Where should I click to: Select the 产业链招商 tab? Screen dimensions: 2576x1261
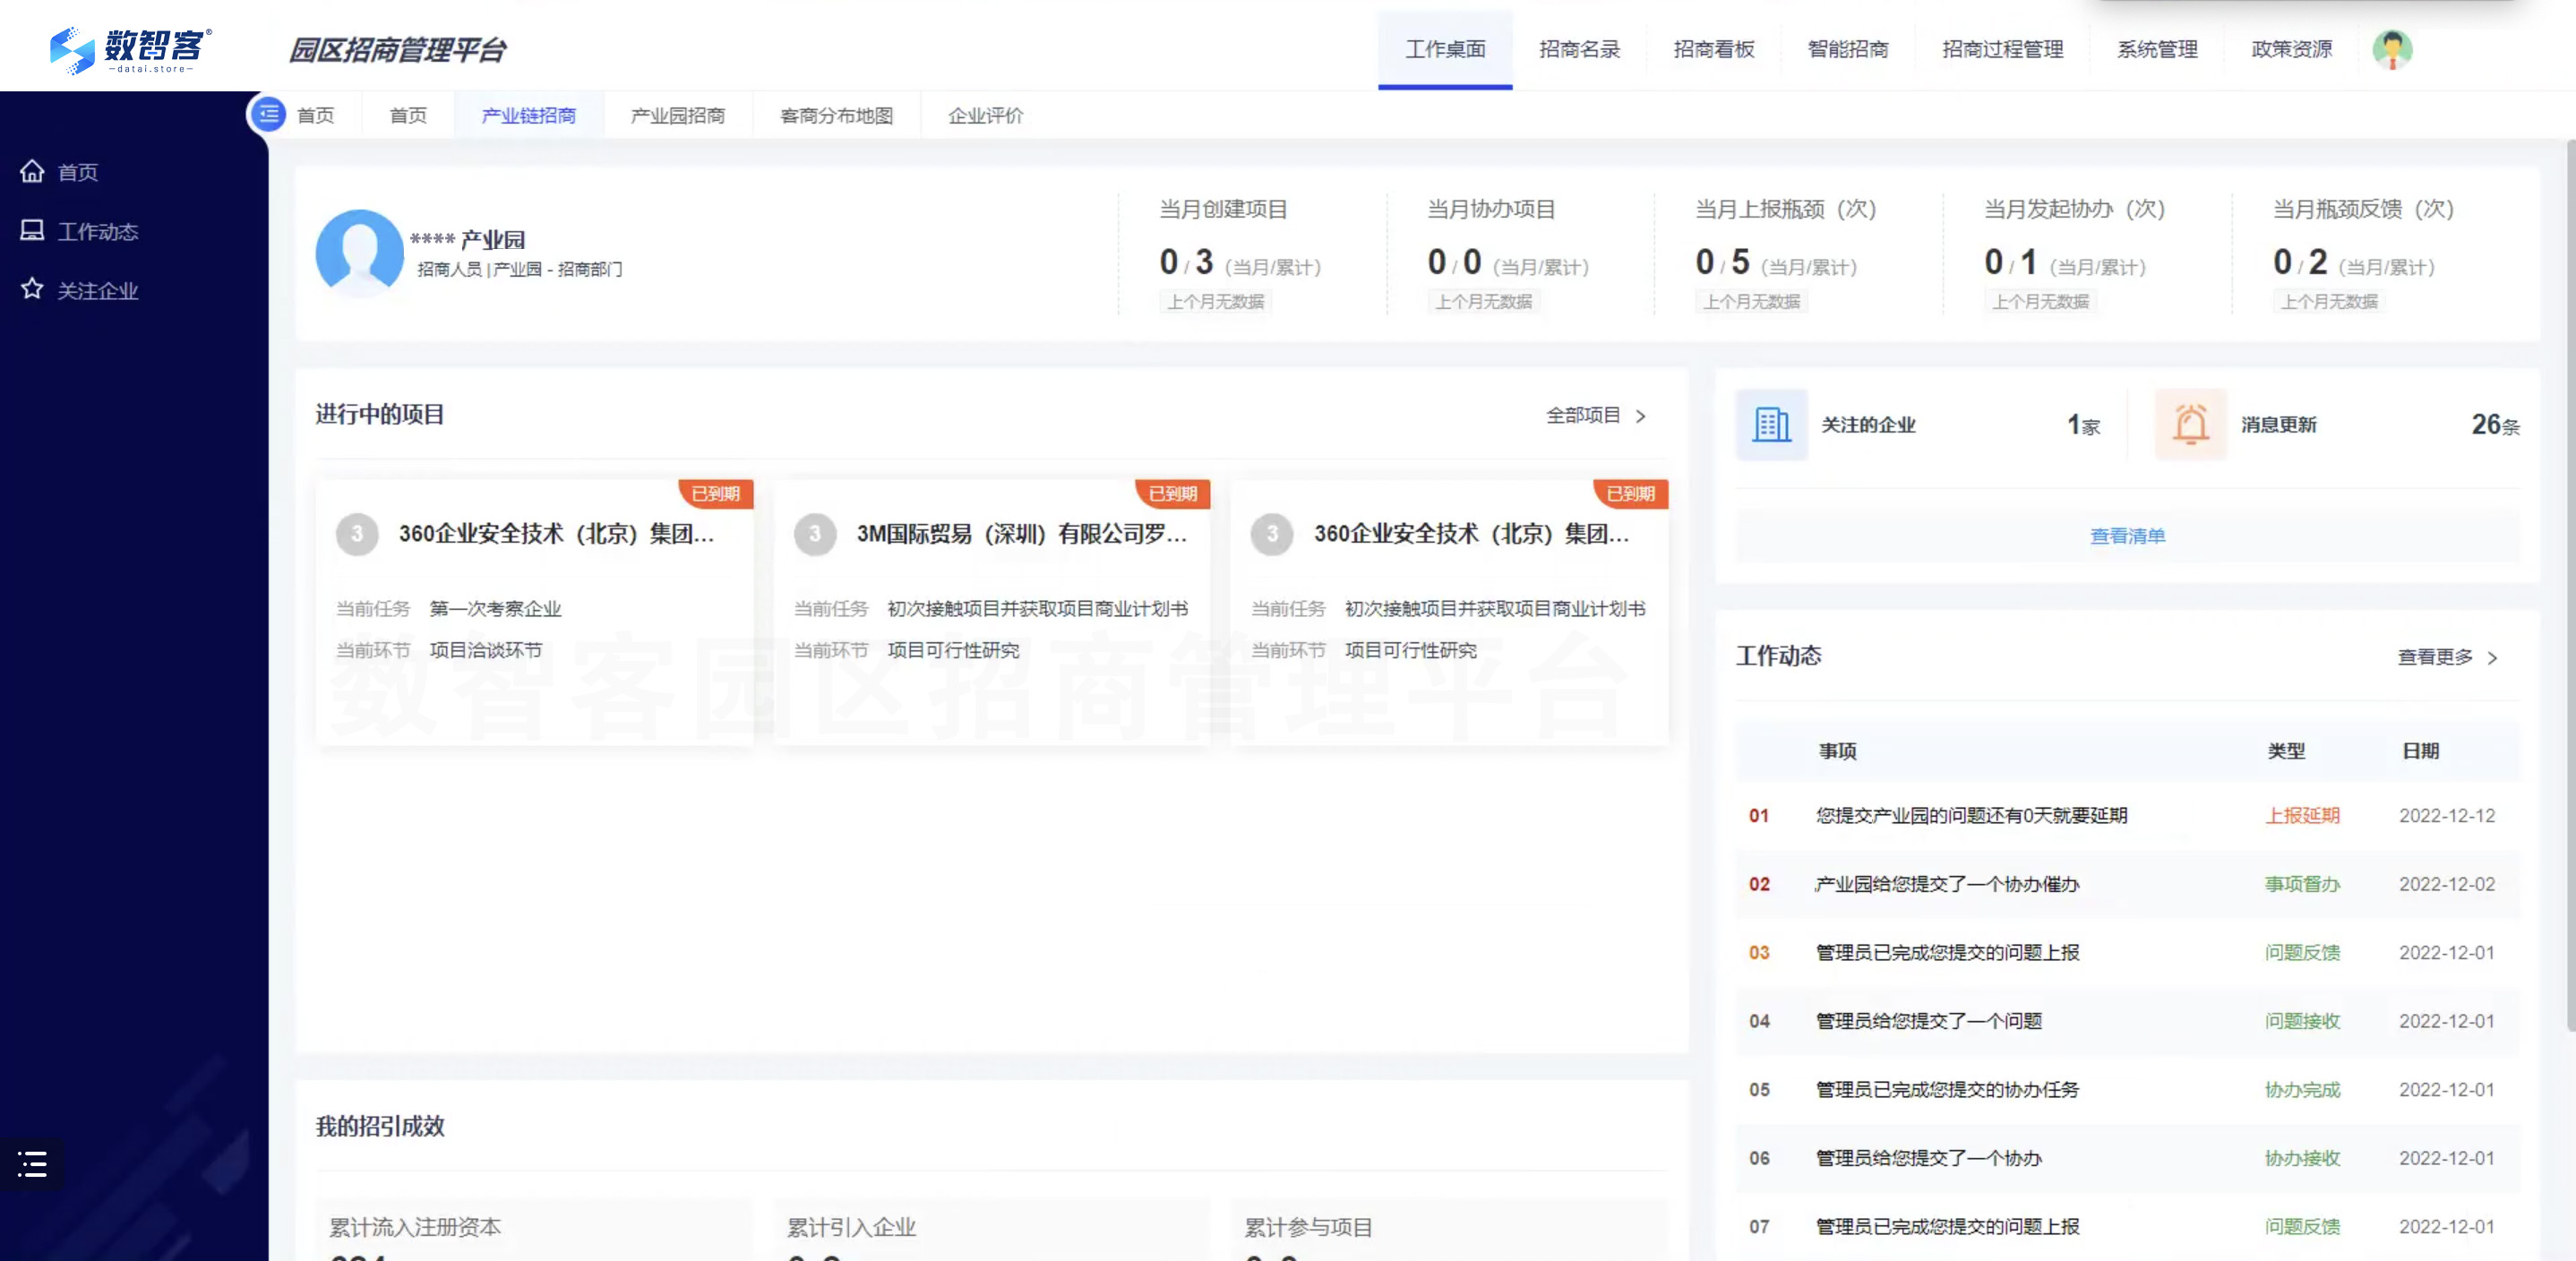529,115
